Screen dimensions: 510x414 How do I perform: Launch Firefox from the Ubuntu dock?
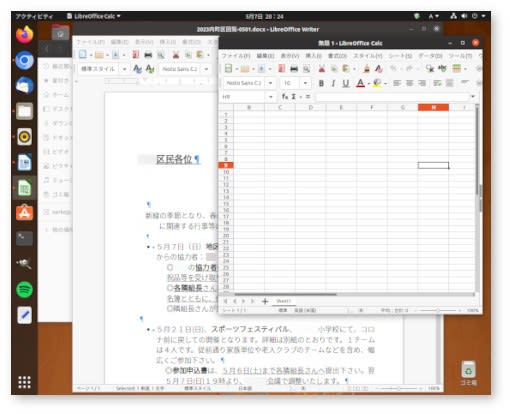click(25, 34)
